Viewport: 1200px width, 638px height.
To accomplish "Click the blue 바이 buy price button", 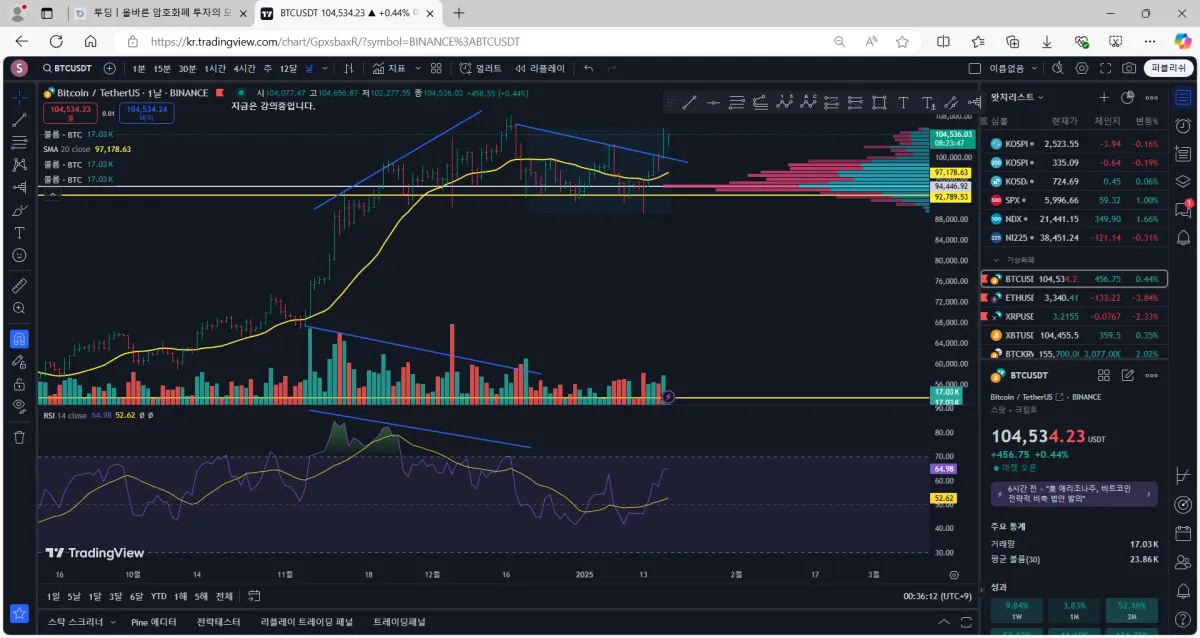I will pyautogui.click(x=146, y=112).
